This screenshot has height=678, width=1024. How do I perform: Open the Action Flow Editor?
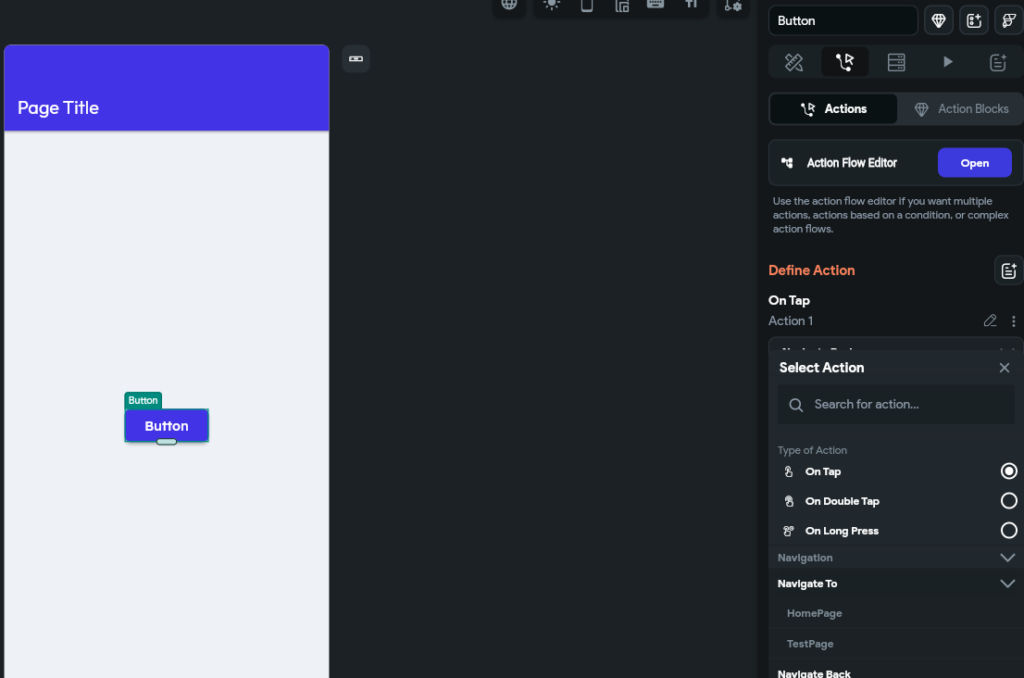coord(974,163)
